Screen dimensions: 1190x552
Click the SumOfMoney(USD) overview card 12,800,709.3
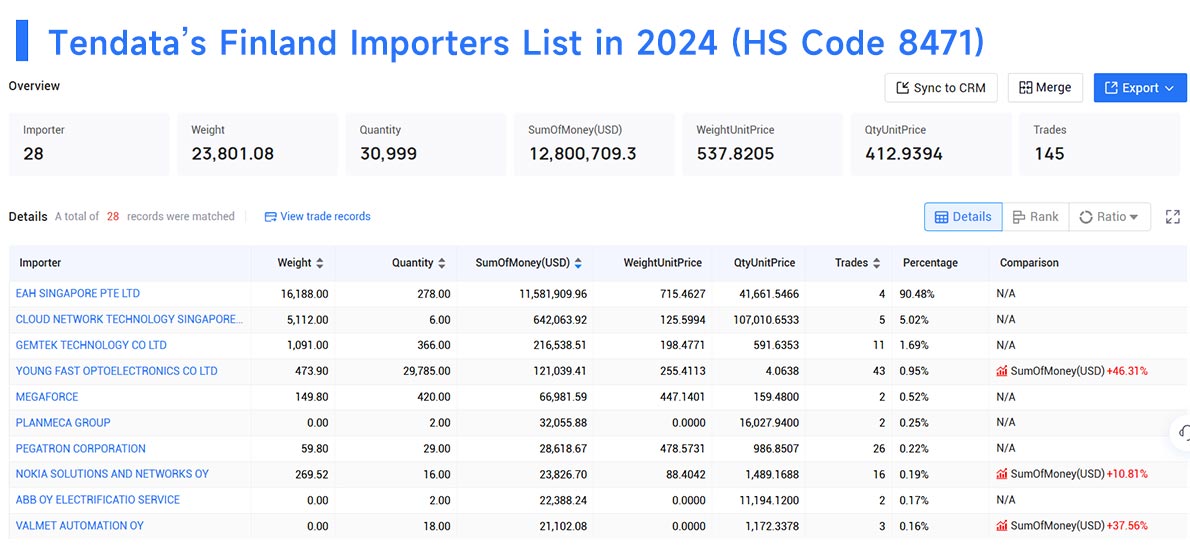pos(594,144)
